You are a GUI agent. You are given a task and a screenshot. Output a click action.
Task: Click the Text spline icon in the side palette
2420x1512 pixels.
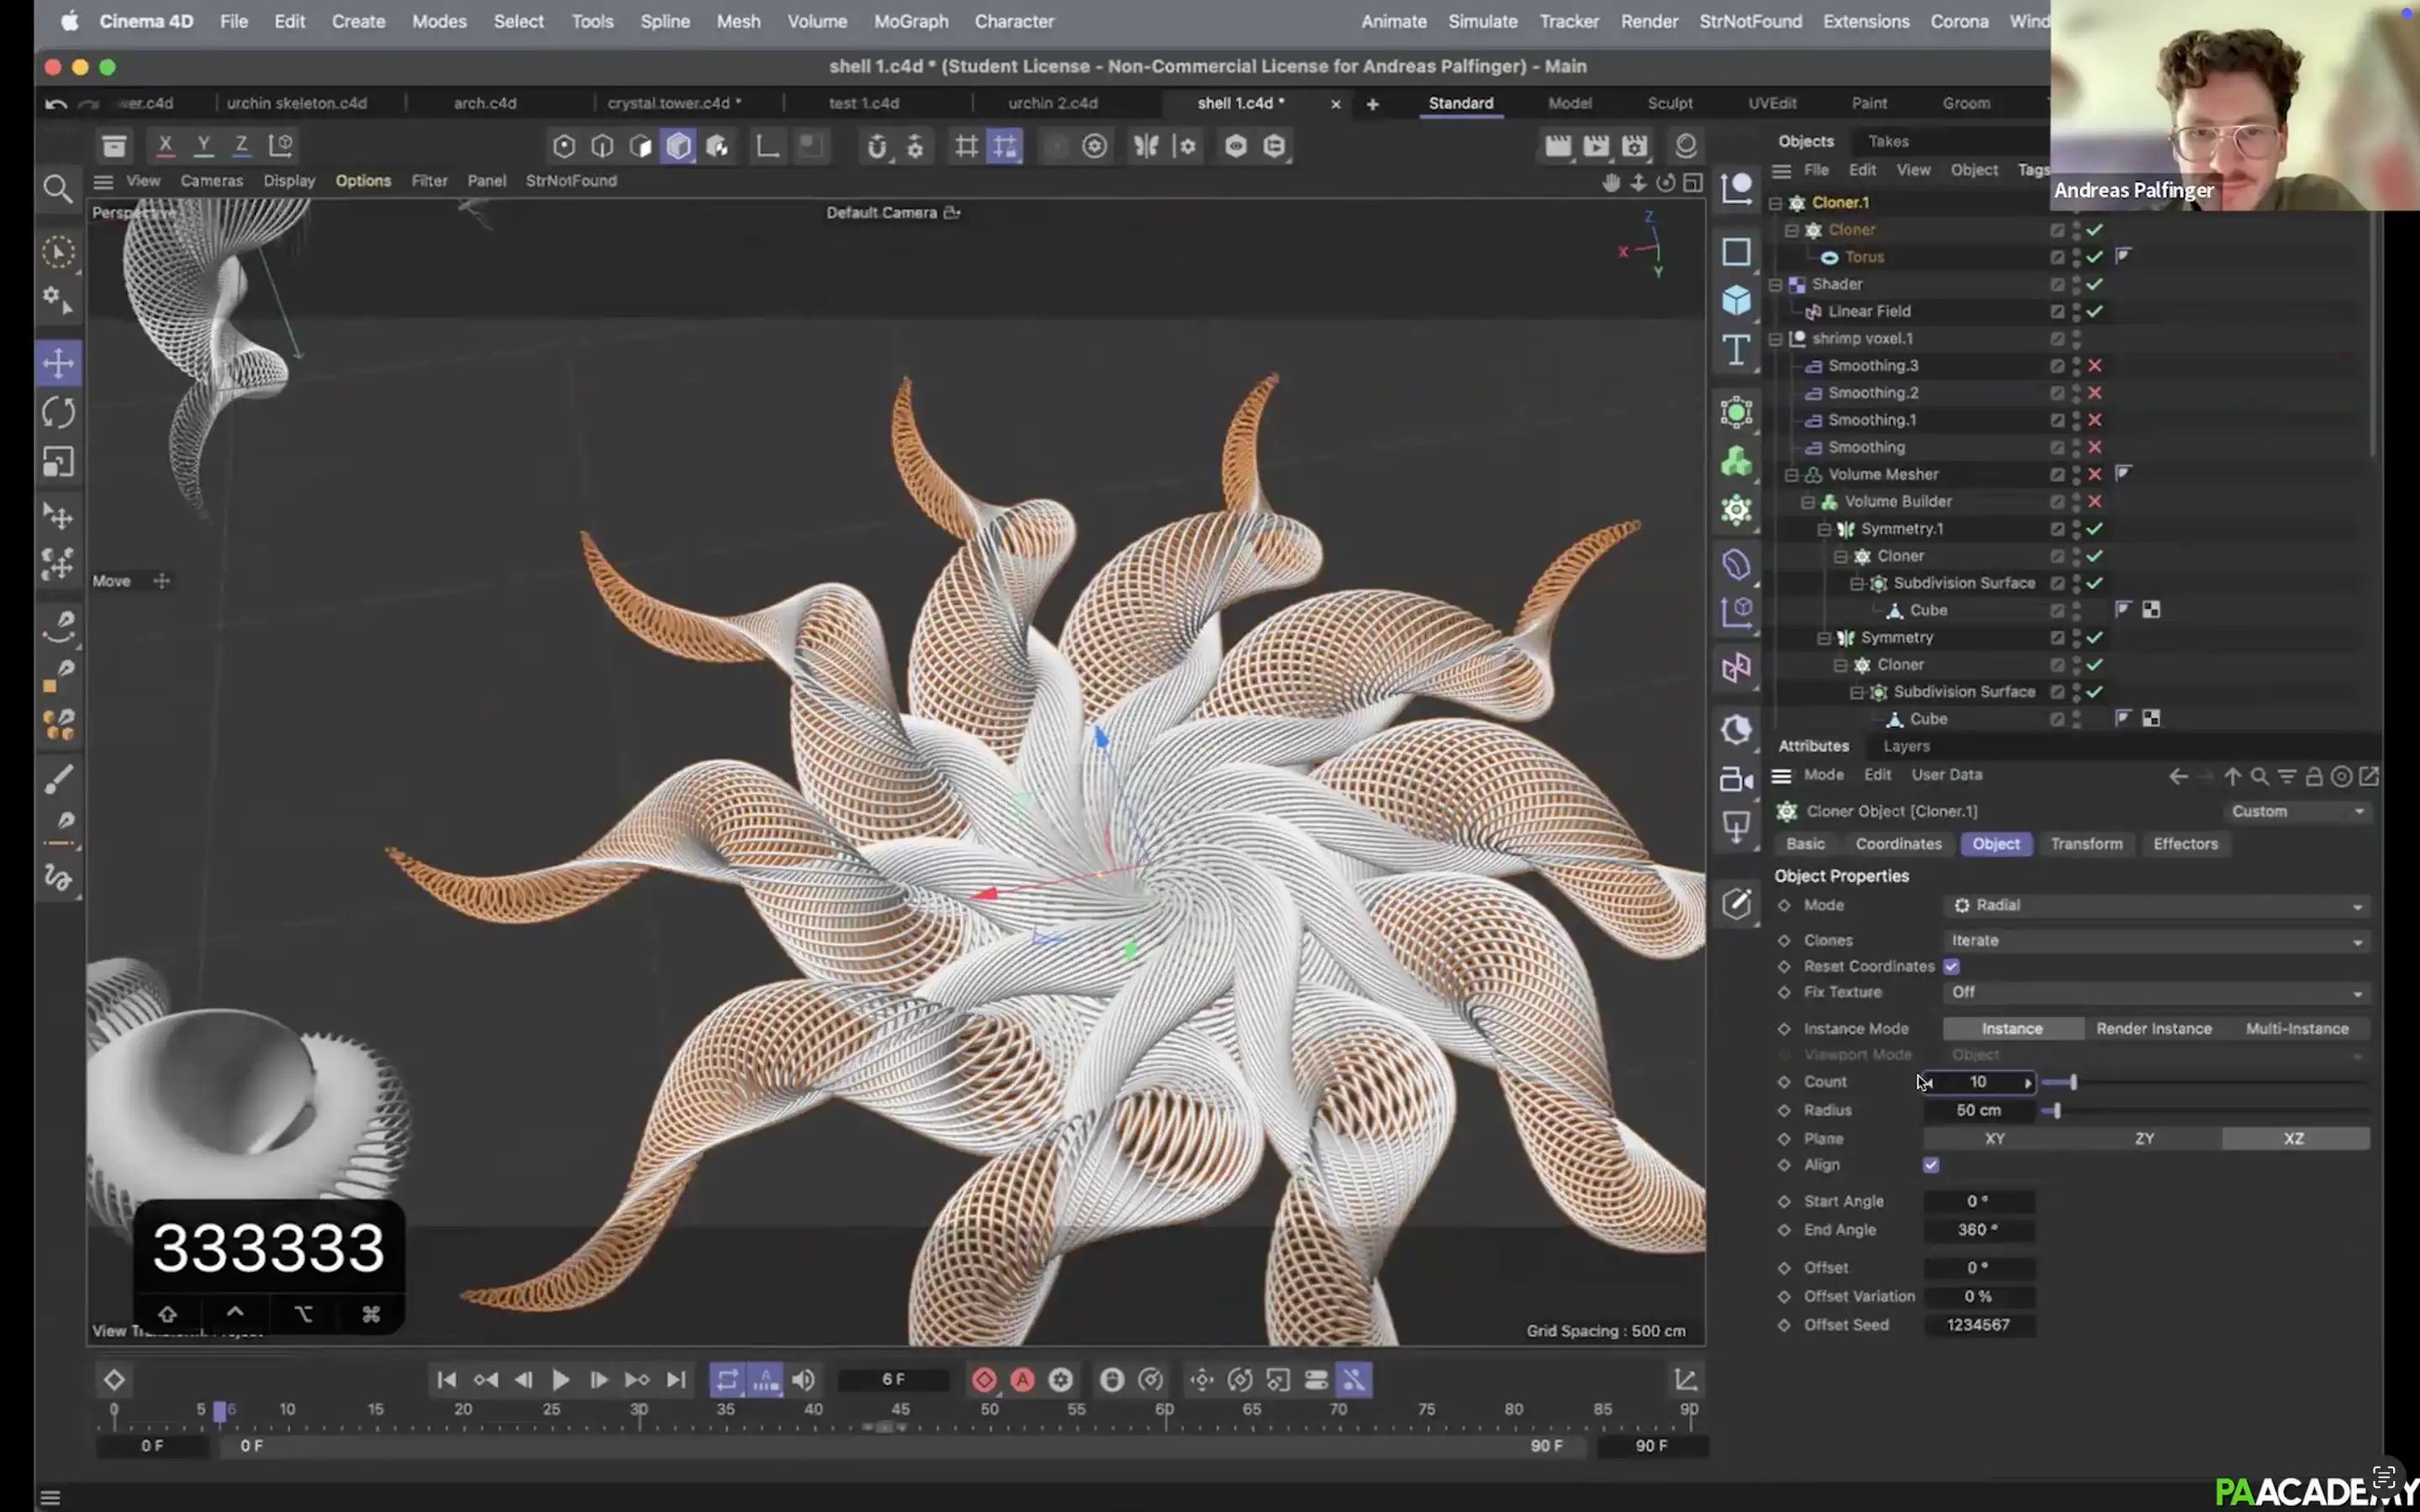[x=1736, y=350]
